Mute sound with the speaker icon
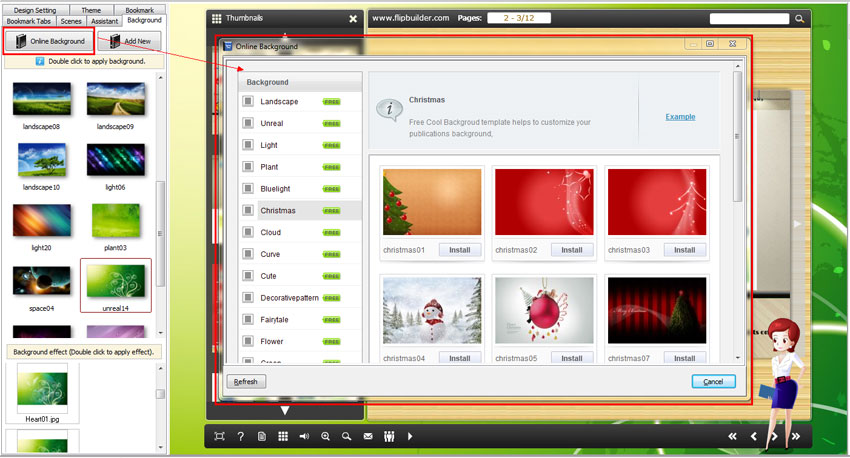850x458 pixels. click(x=304, y=436)
